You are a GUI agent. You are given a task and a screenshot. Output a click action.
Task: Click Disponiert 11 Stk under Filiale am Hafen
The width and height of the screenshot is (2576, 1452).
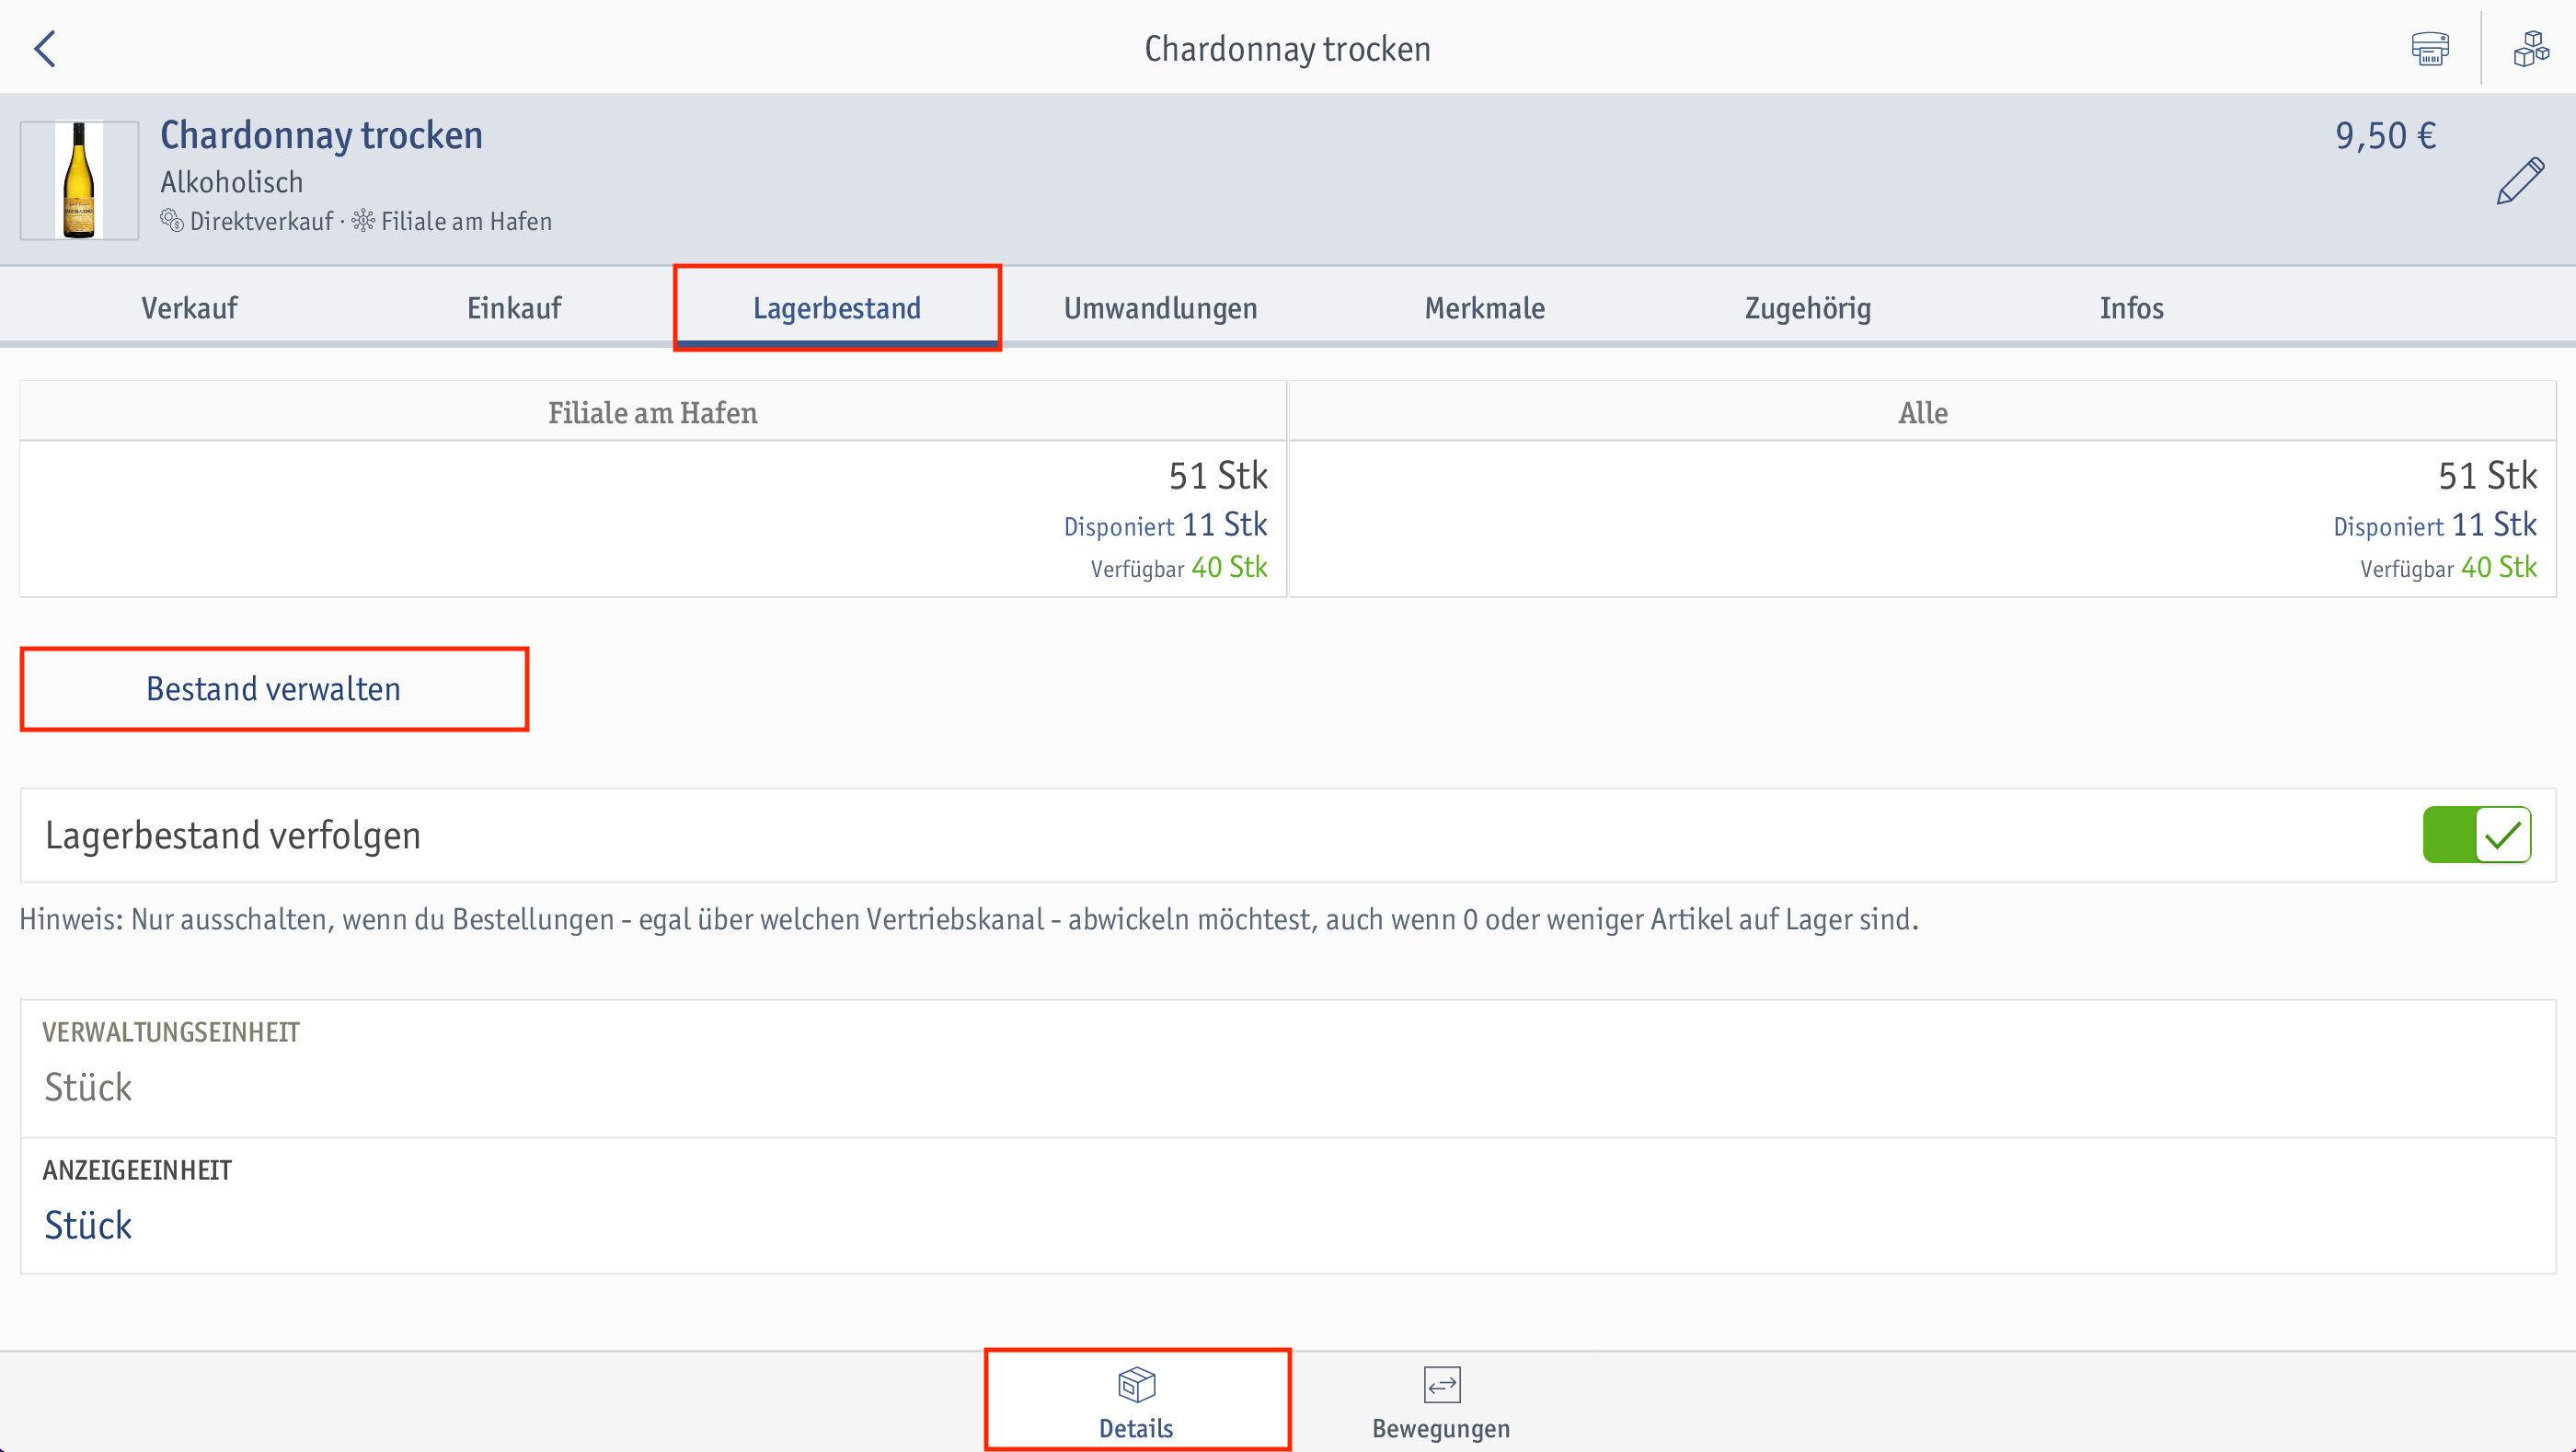pyautogui.click(x=1165, y=525)
